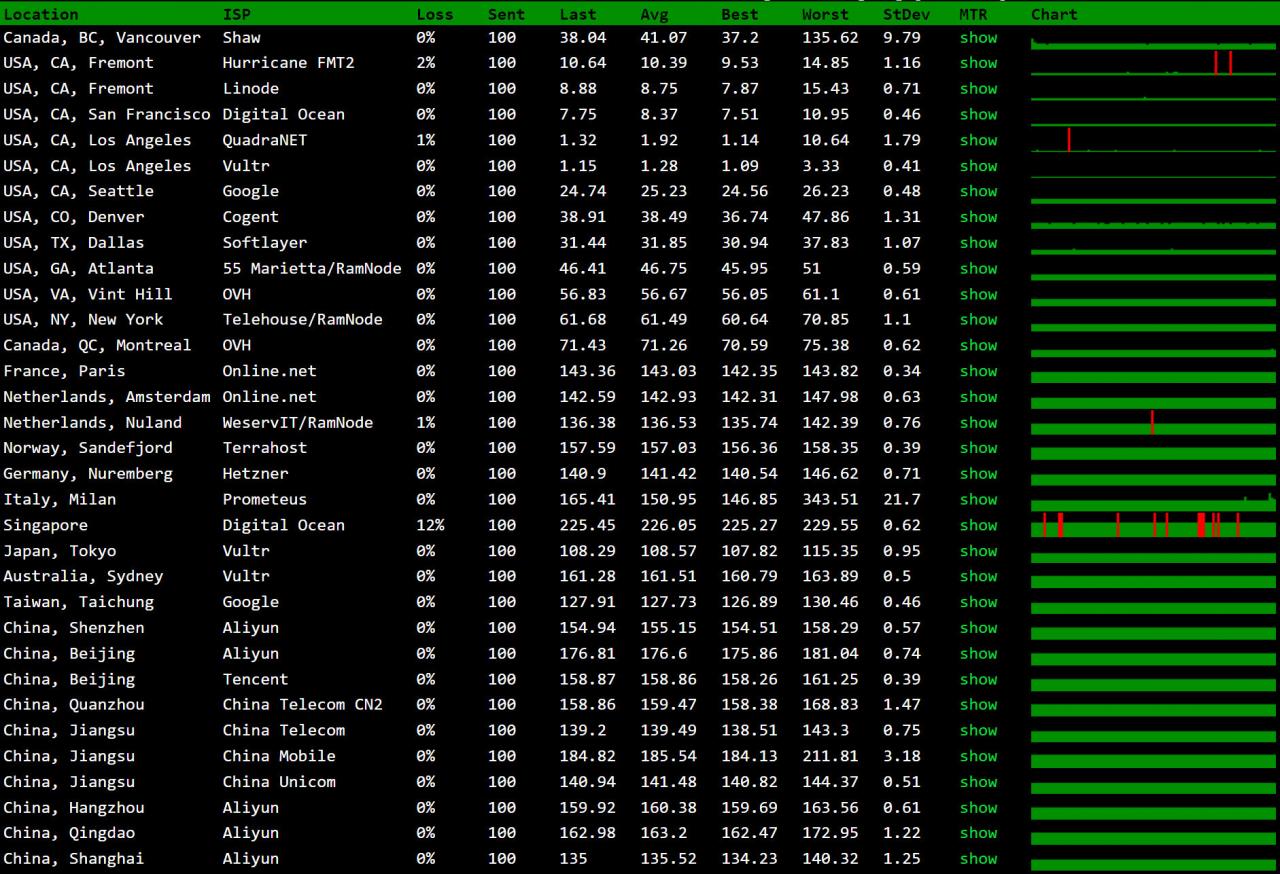Select 'Taiwan, Taichung' location cell

pos(78,602)
